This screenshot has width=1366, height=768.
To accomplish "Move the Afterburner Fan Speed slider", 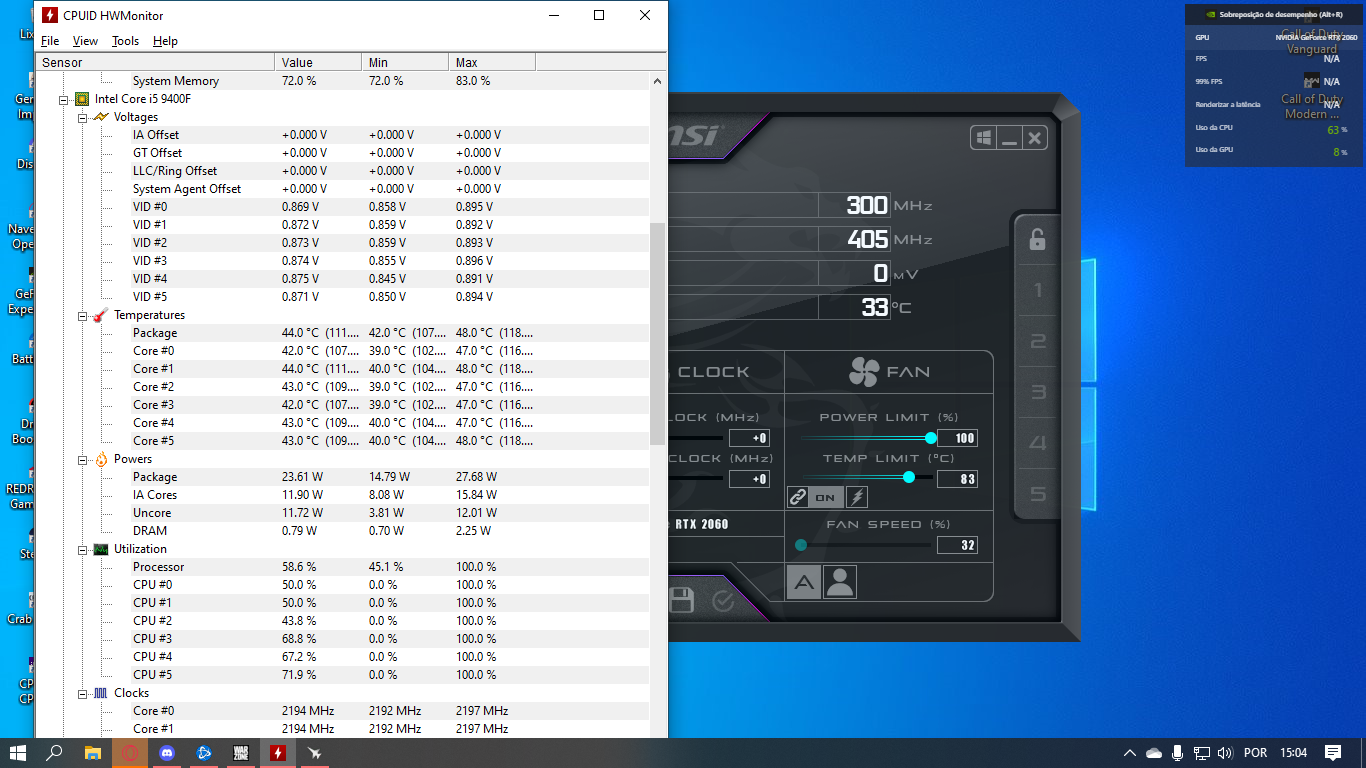I will coord(801,545).
